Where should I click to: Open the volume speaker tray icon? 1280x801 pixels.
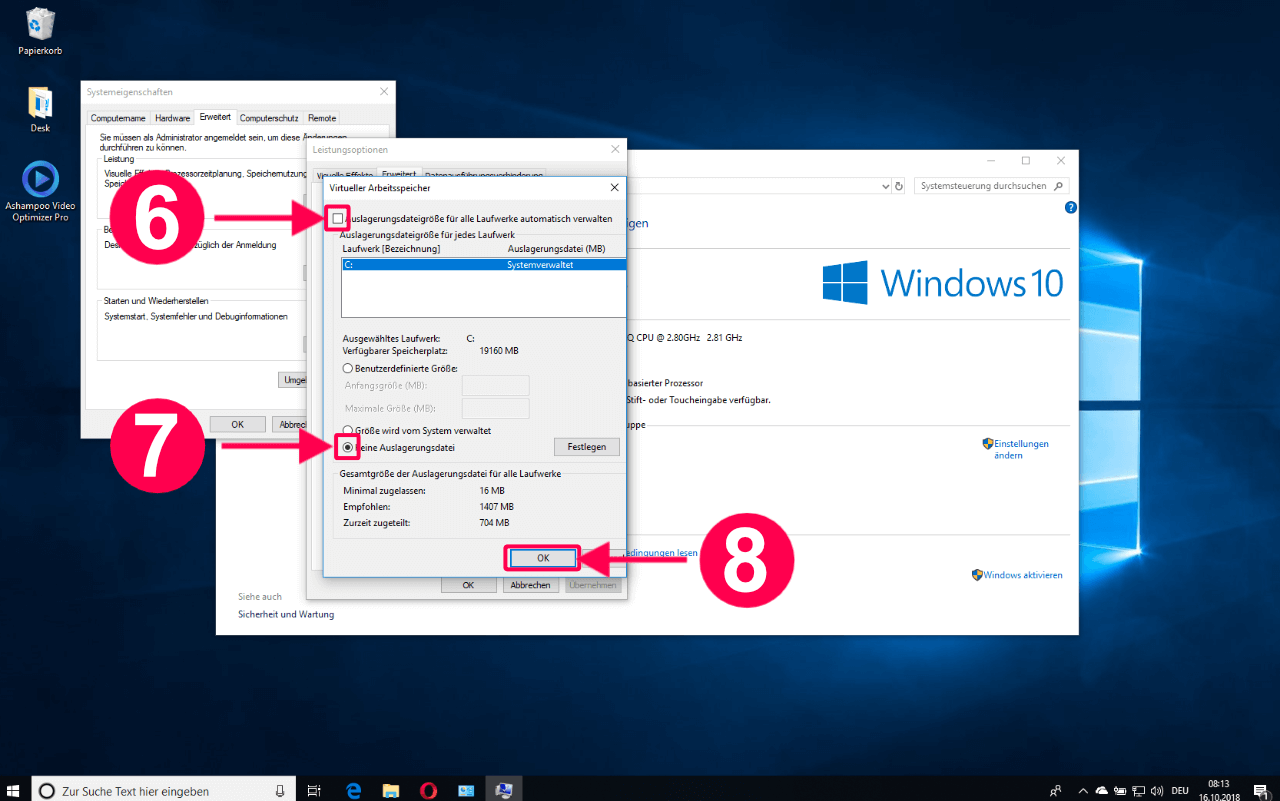click(x=1157, y=790)
